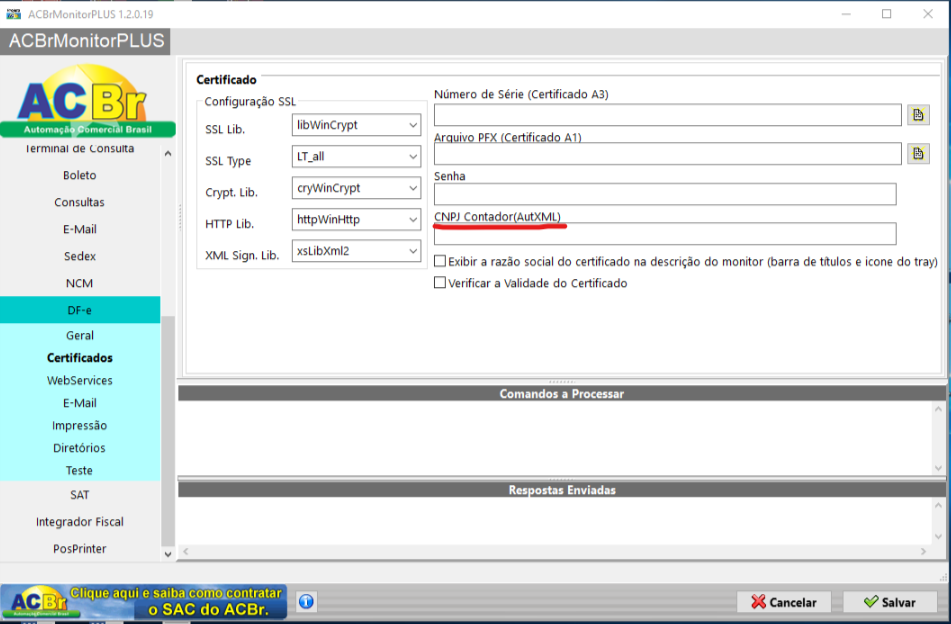Click horizontal scroll left arrow in Respostas Enviadas
Screen dimensions: 951x624
coord(186,551)
